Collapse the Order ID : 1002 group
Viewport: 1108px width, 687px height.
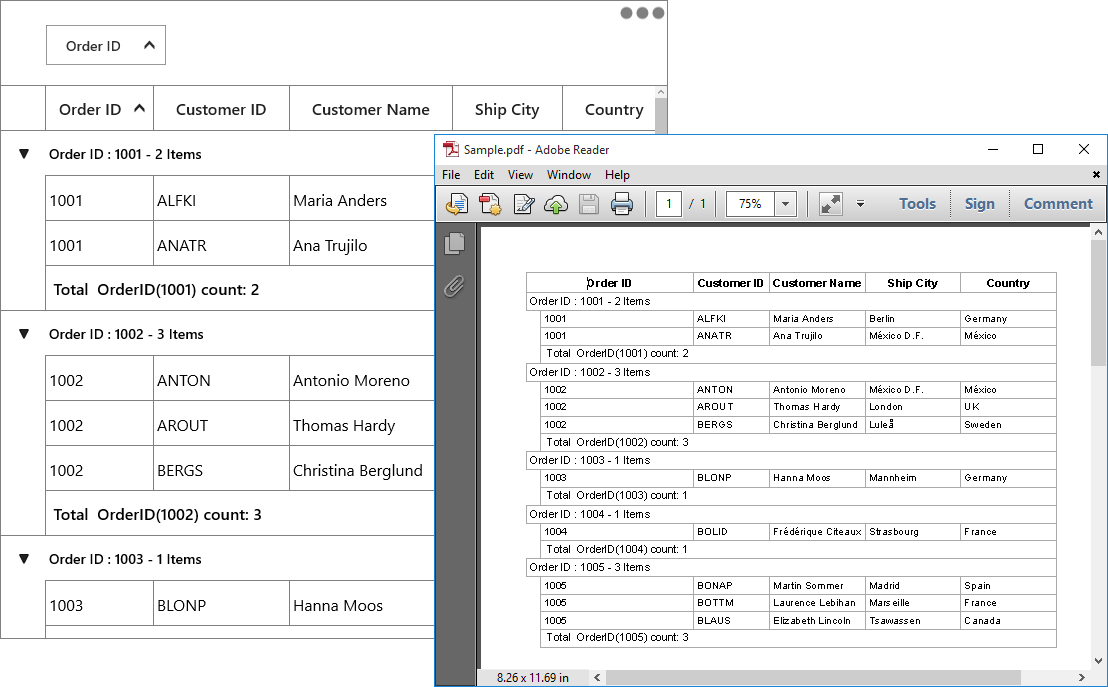[24, 334]
